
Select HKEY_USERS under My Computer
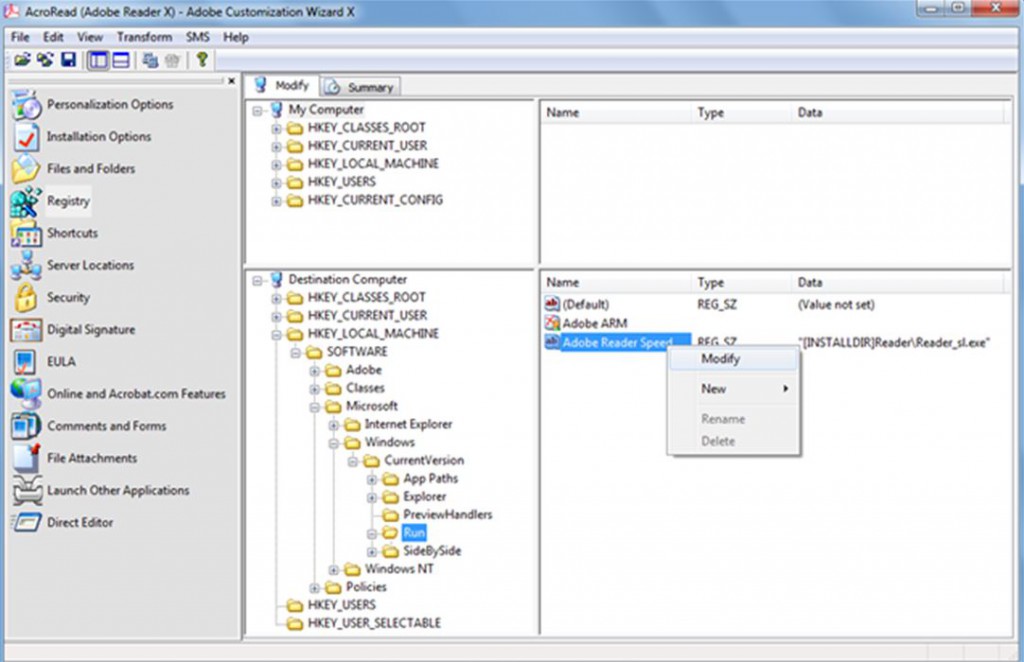(x=342, y=181)
